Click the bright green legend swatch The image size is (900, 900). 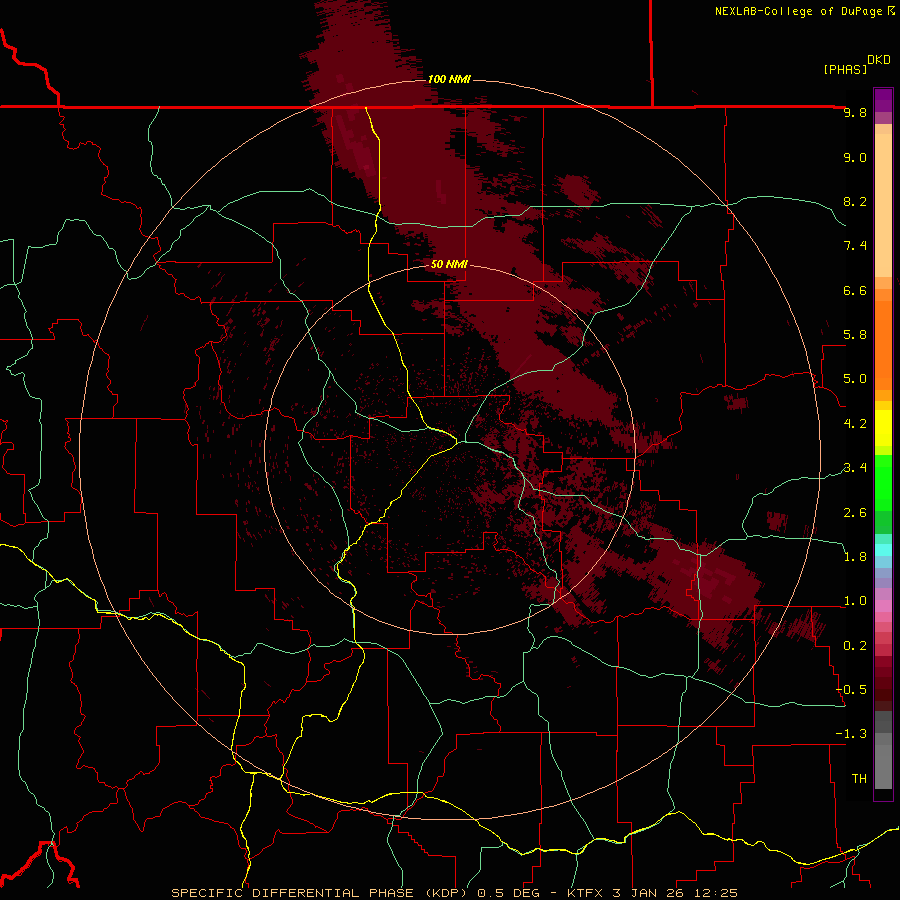click(883, 482)
